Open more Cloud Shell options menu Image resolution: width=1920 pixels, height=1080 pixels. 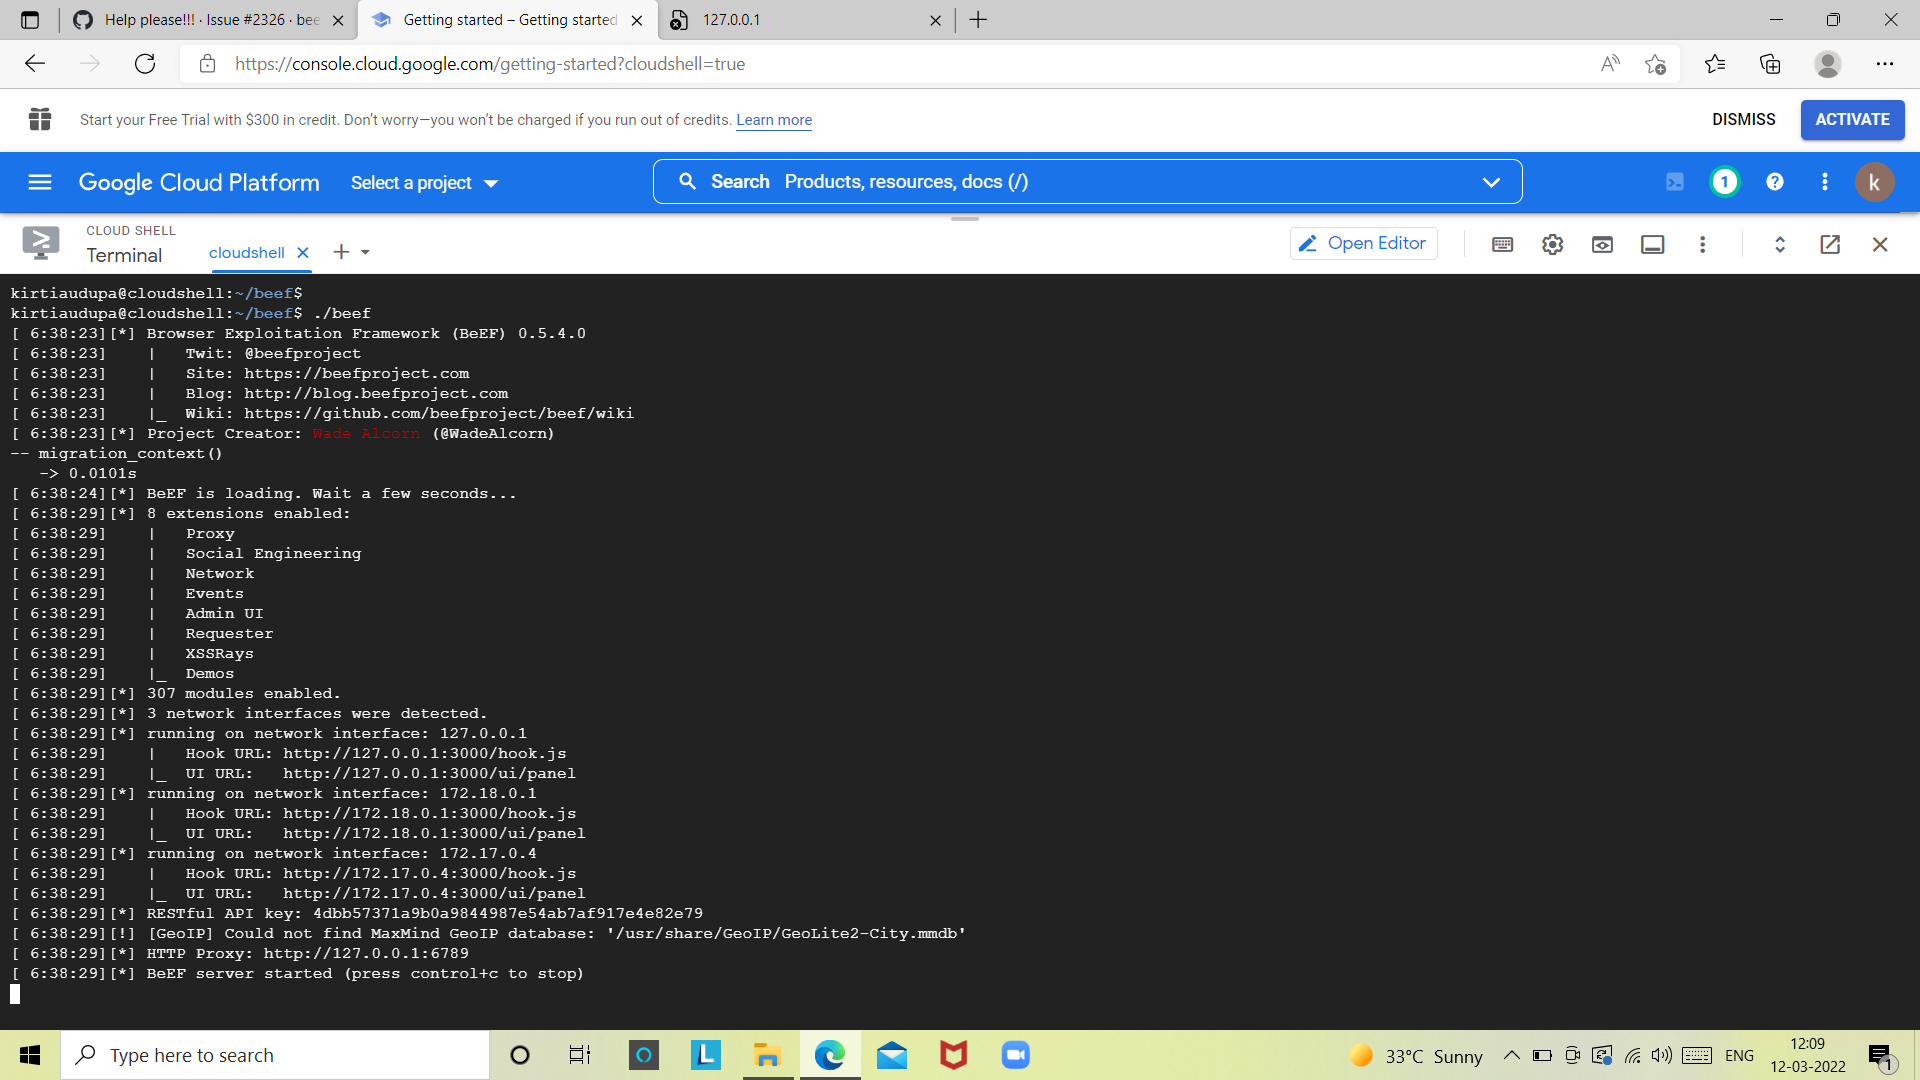click(1703, 244)
